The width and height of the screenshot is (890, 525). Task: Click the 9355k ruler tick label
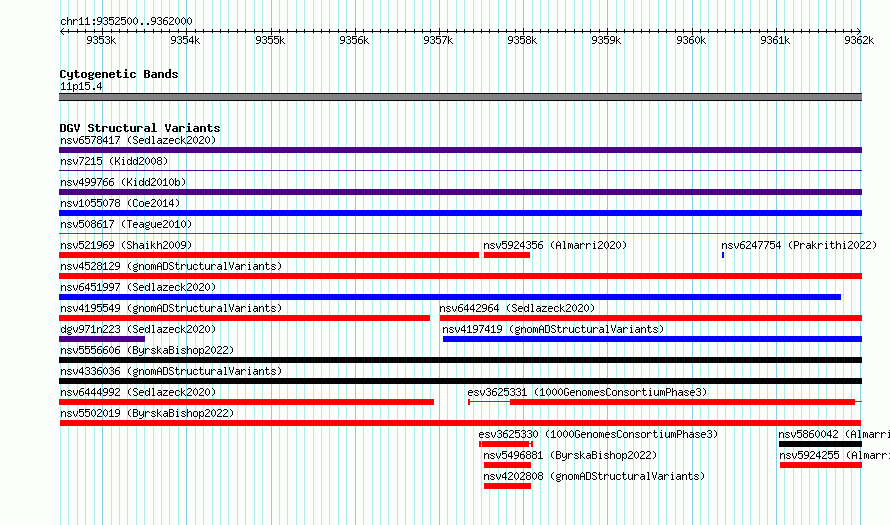coord(270,40)
